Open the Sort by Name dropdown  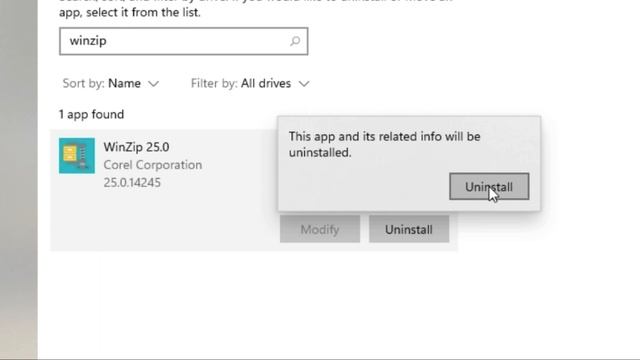coord(111,83)
